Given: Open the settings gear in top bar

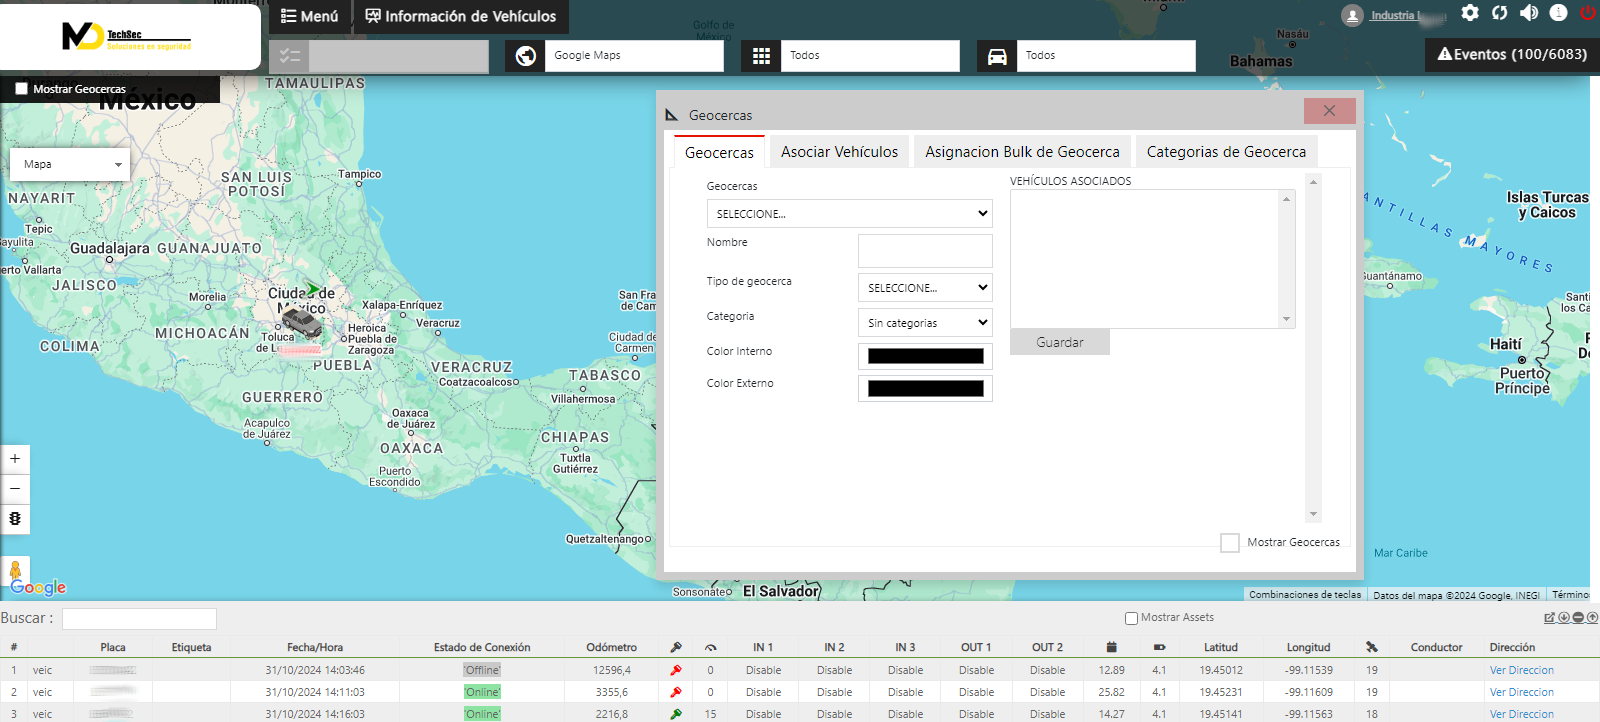Looking at the screenshot, I should coord(1469,13).
